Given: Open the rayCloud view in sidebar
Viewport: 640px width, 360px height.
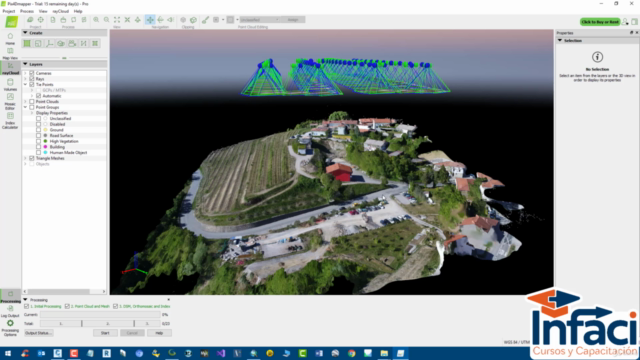Looking at the screenshot, I should 10,68.
